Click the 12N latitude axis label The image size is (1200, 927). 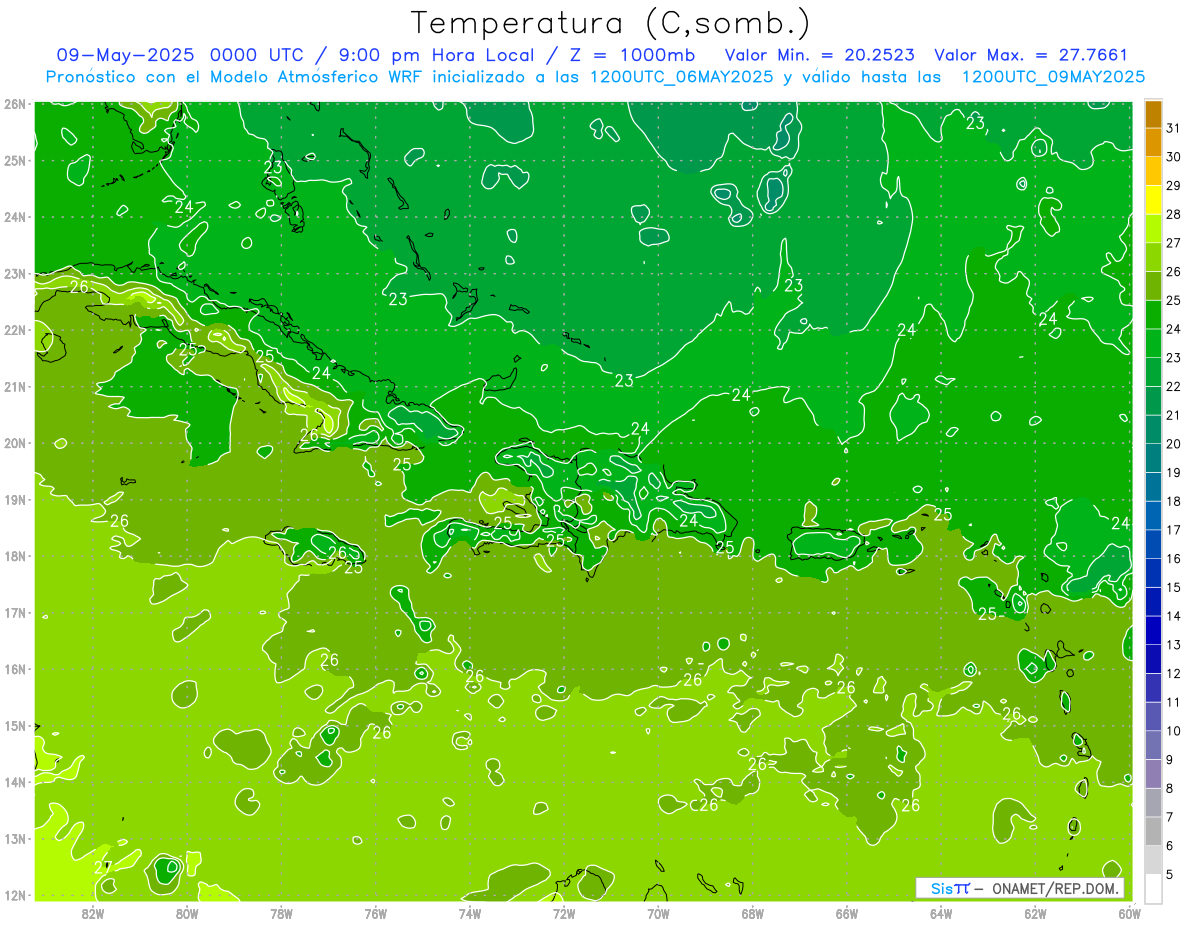tap(14, 895)
